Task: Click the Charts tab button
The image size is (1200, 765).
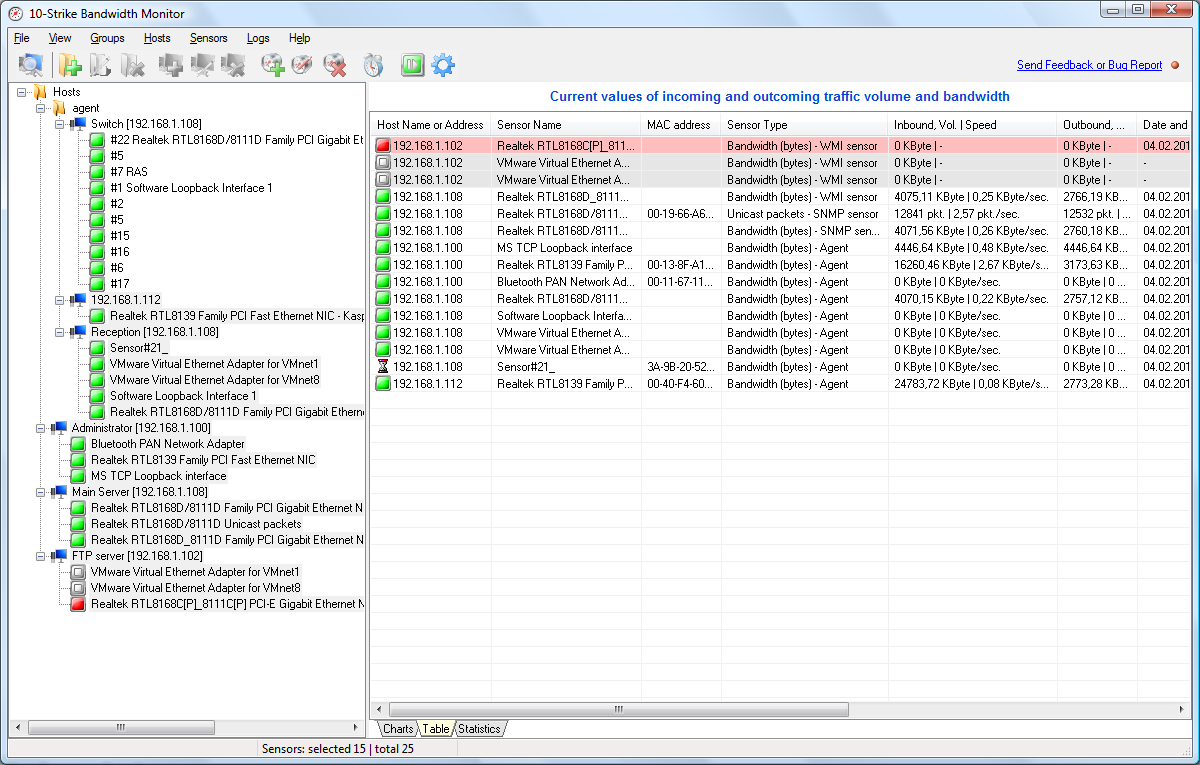Action: pyautogui.click(x=397, y=729)
